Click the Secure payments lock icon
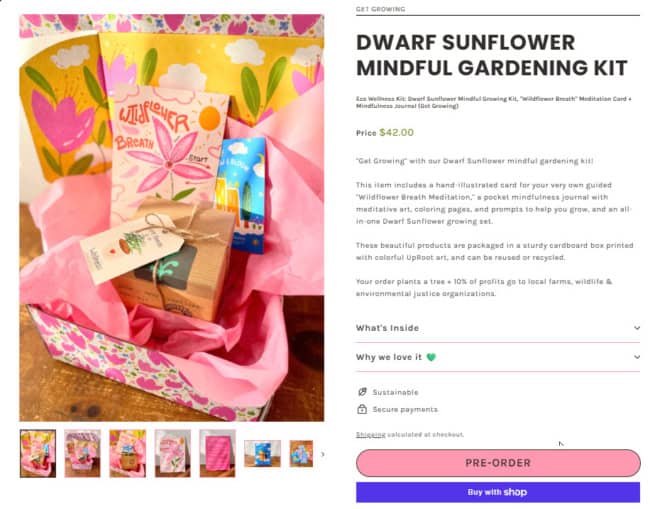 [362, 409]
